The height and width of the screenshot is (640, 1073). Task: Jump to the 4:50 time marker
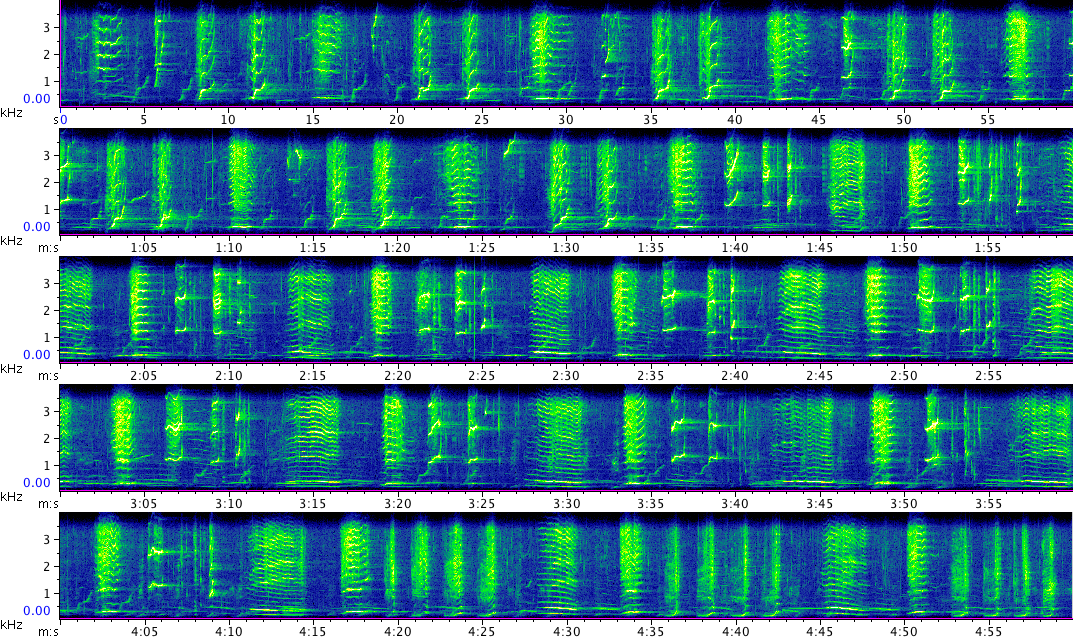coord(904,631)
